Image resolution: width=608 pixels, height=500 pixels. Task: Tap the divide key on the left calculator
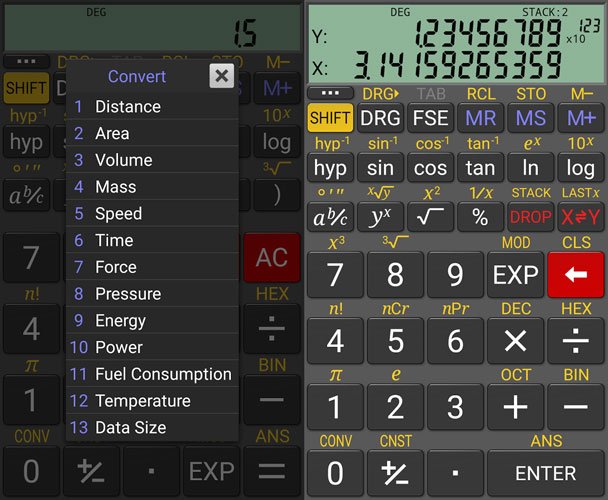point(272,328)
